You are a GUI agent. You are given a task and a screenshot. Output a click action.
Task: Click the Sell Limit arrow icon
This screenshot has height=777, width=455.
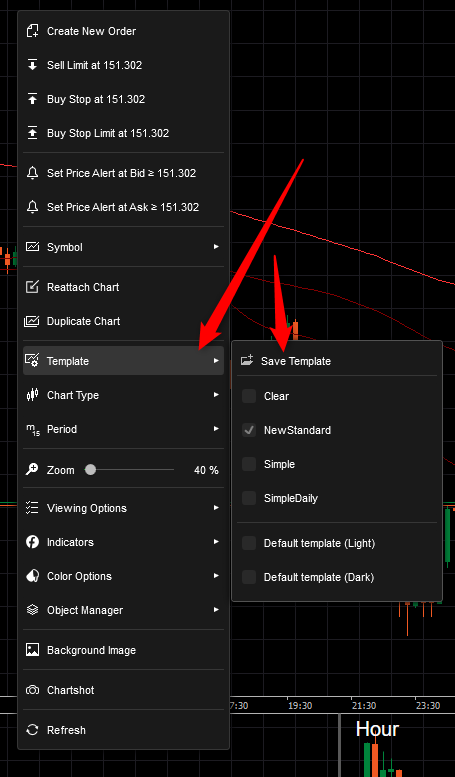coord(32,65)
